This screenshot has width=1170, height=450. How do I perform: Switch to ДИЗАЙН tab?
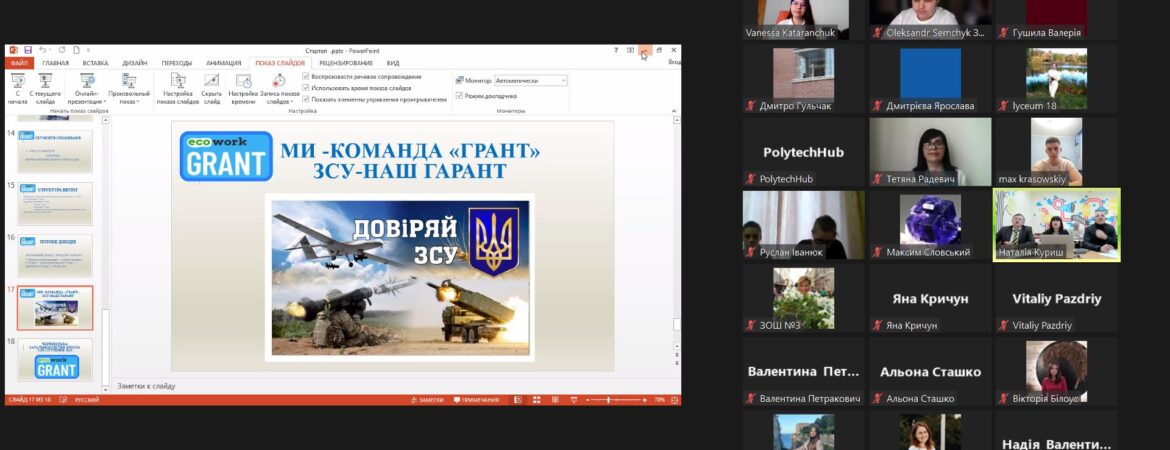click(134, 63)
